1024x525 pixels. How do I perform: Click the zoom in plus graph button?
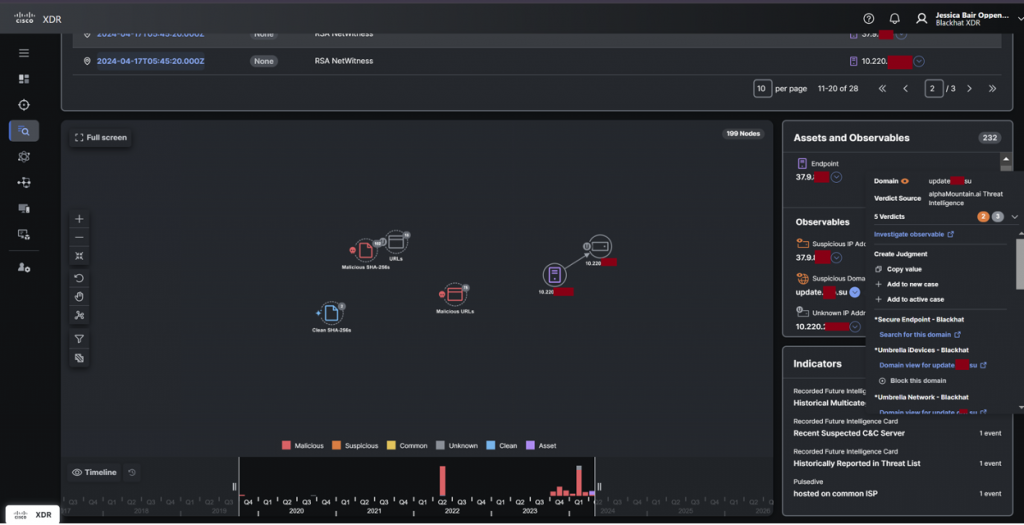tap(80, 219)
